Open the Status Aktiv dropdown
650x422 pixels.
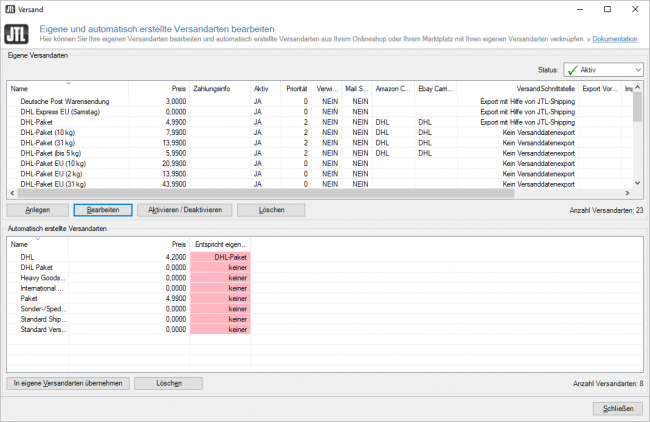(603, 70)
